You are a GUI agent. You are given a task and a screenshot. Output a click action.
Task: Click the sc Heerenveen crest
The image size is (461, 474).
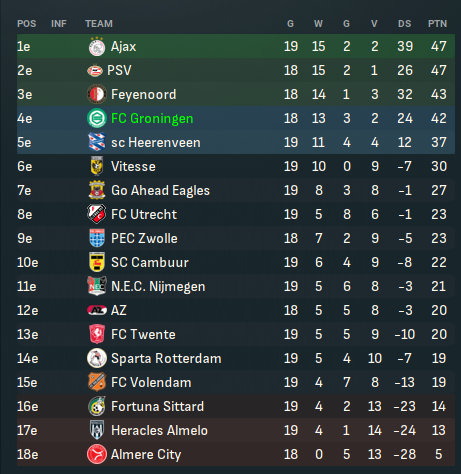point(97,142)
